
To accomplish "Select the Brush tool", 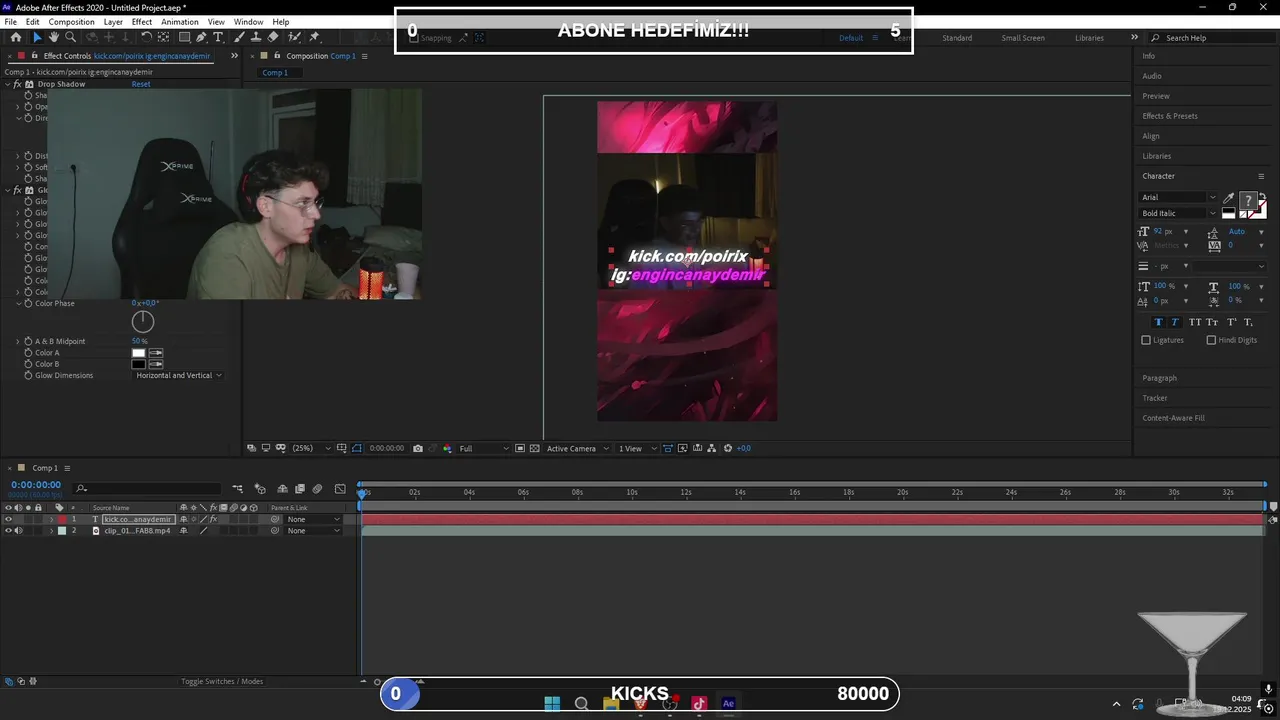I will [240, 37].
